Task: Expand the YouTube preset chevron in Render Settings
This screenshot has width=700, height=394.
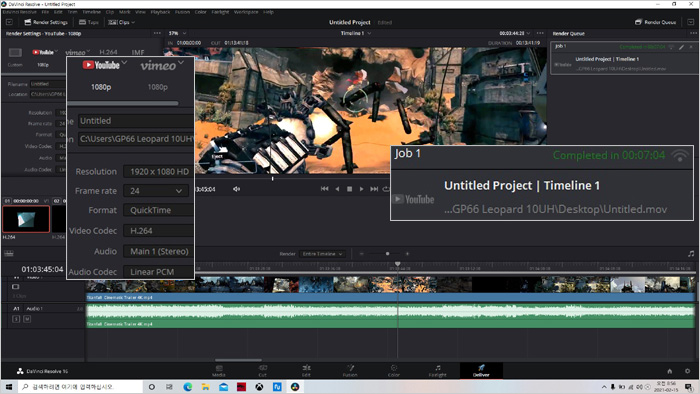Action: coord(57,51)
